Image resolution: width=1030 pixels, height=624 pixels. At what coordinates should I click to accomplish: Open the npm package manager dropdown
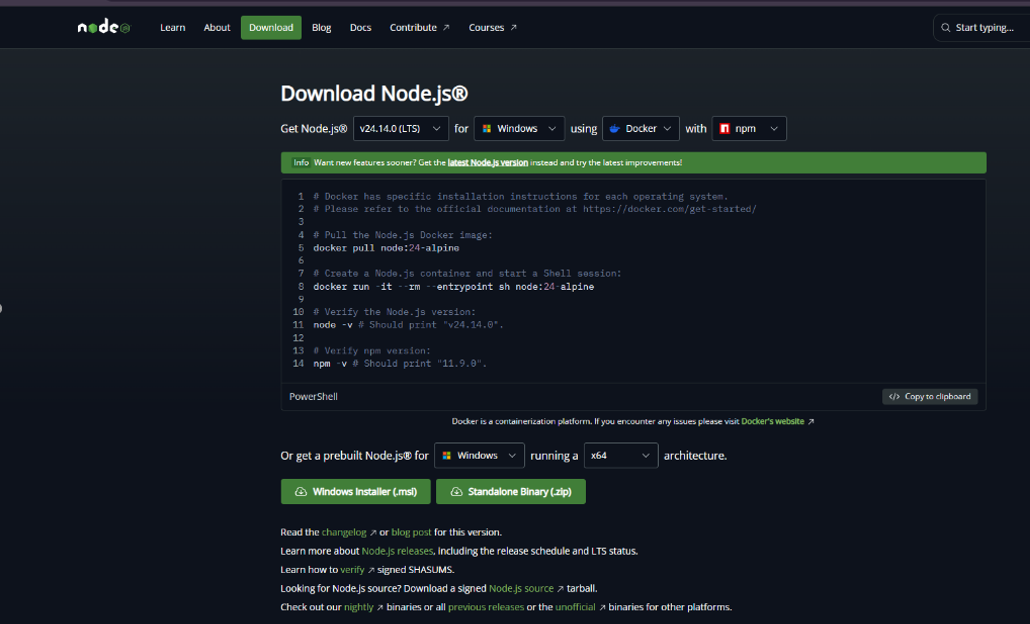tap(749, 129)
